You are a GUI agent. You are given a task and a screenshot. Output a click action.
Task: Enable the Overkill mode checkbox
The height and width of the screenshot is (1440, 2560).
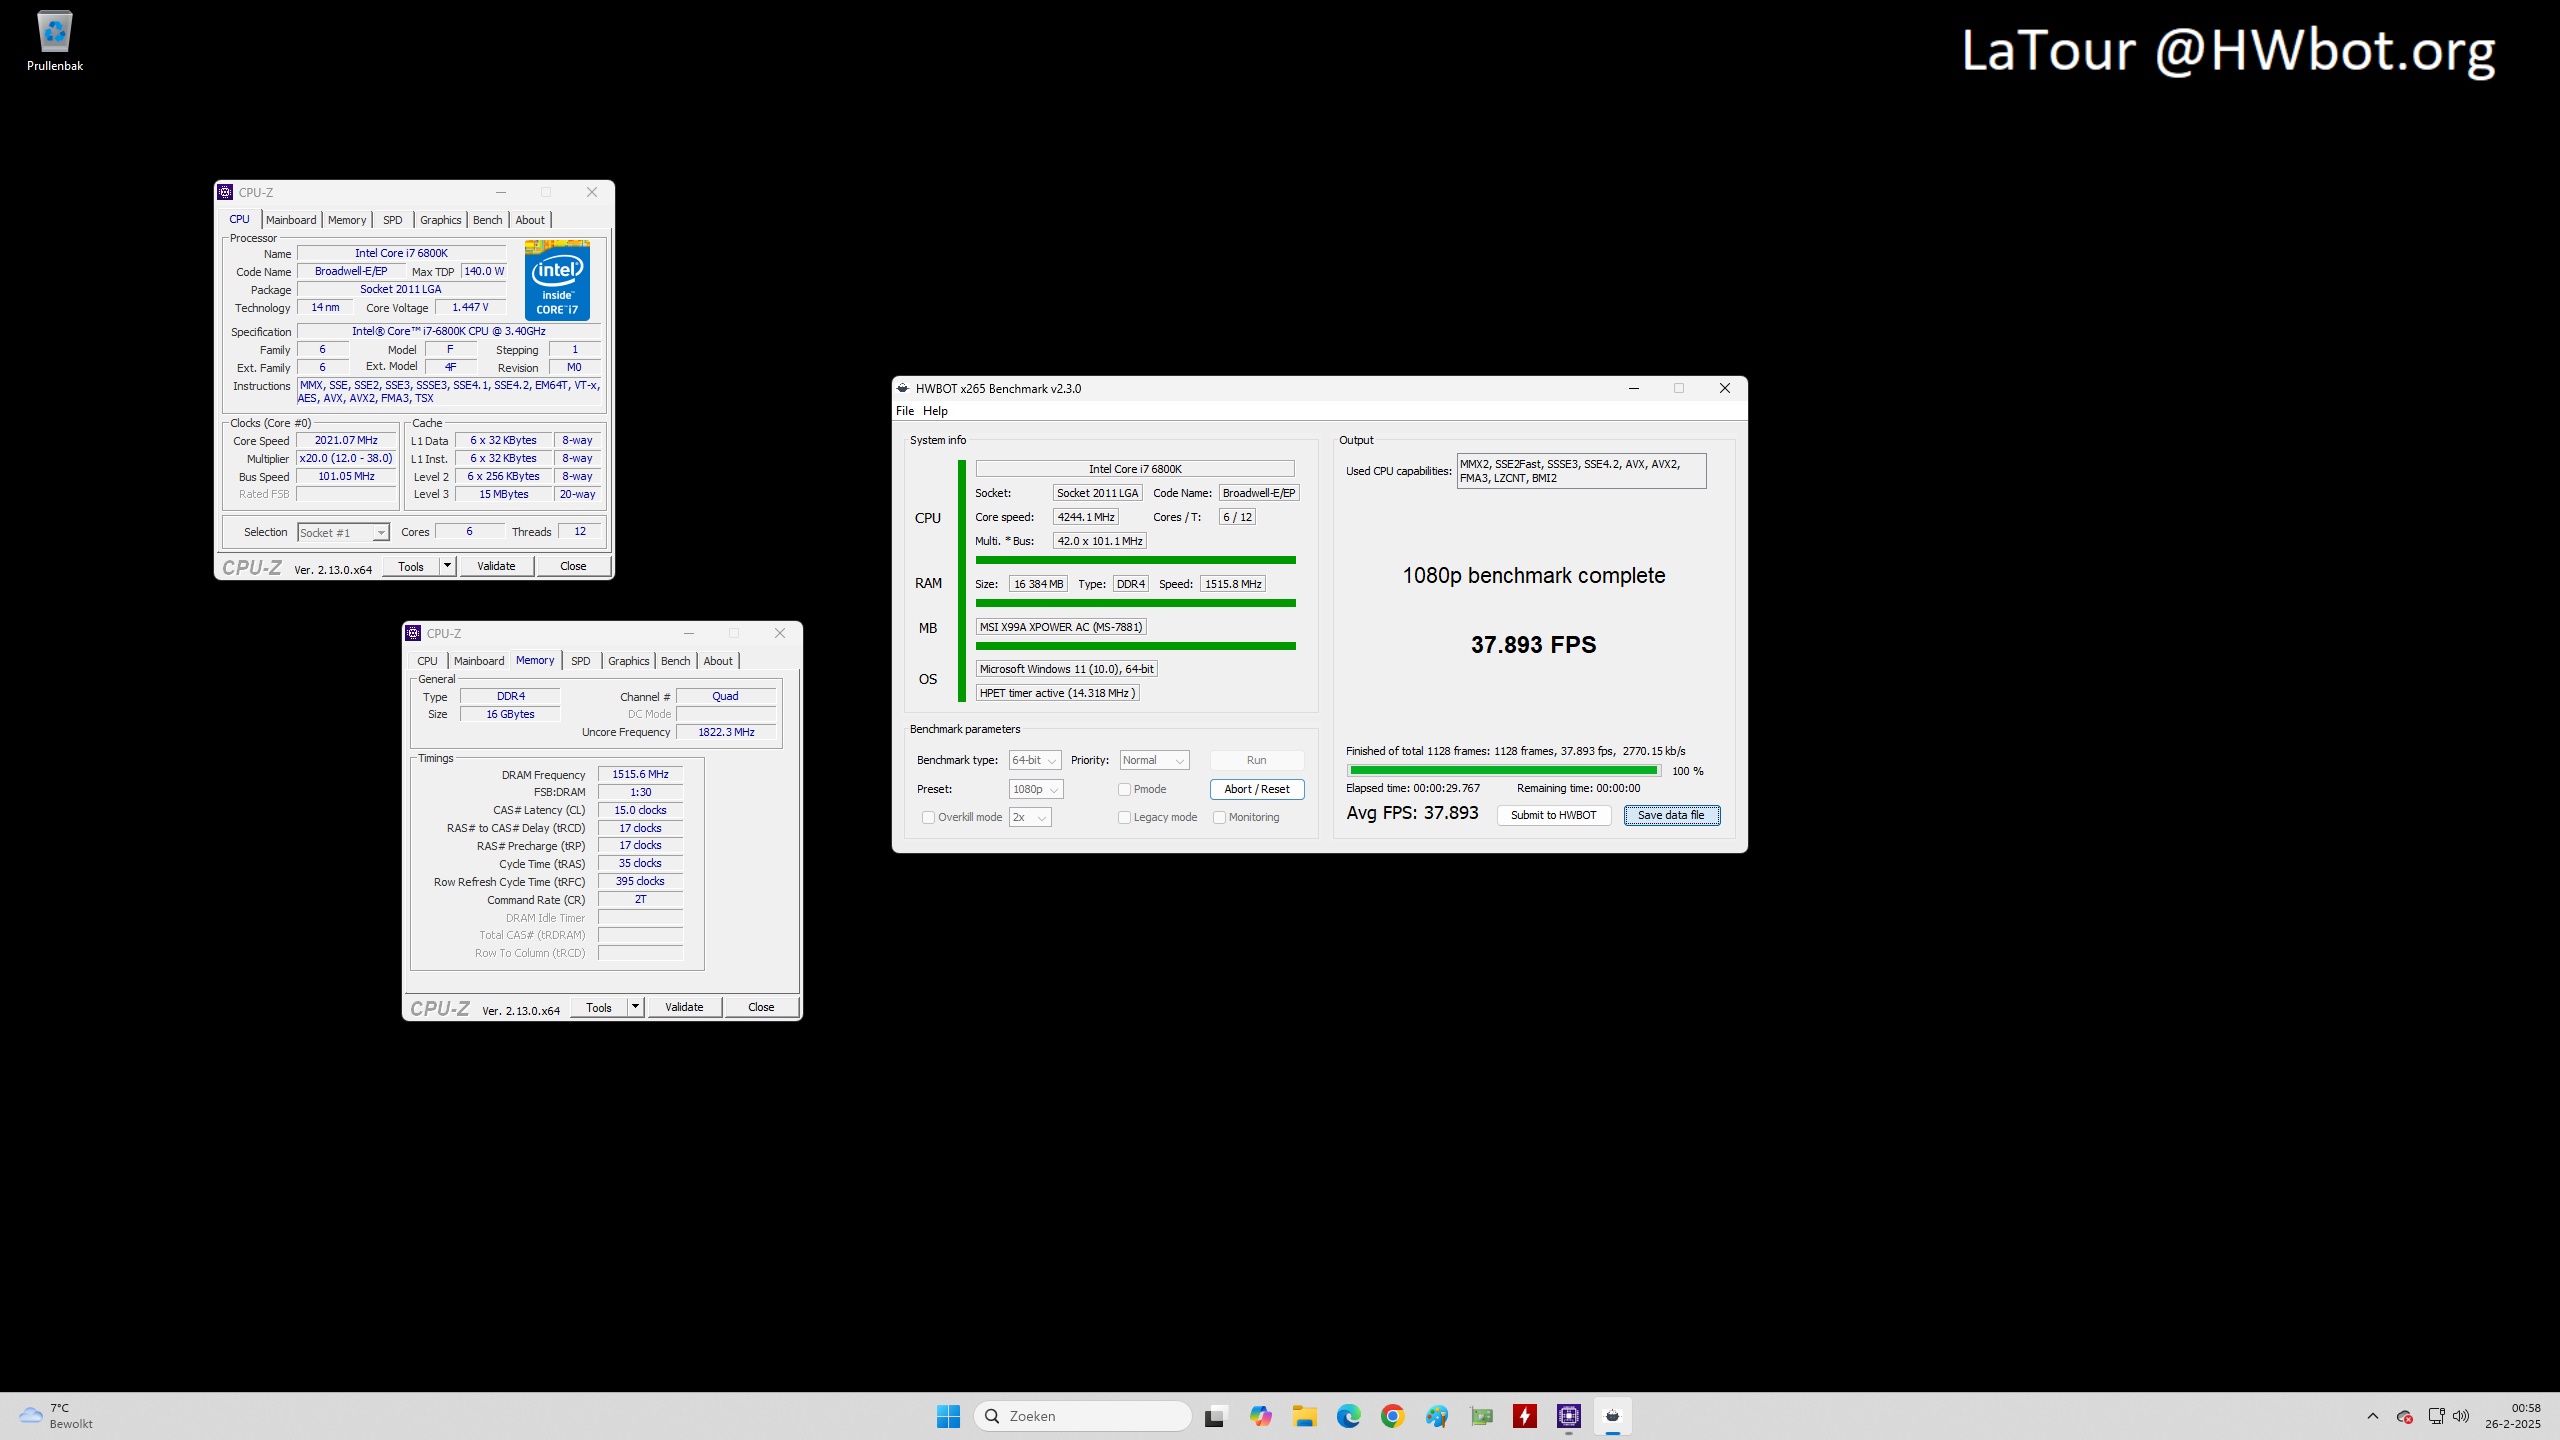click(x=928, y=817)
